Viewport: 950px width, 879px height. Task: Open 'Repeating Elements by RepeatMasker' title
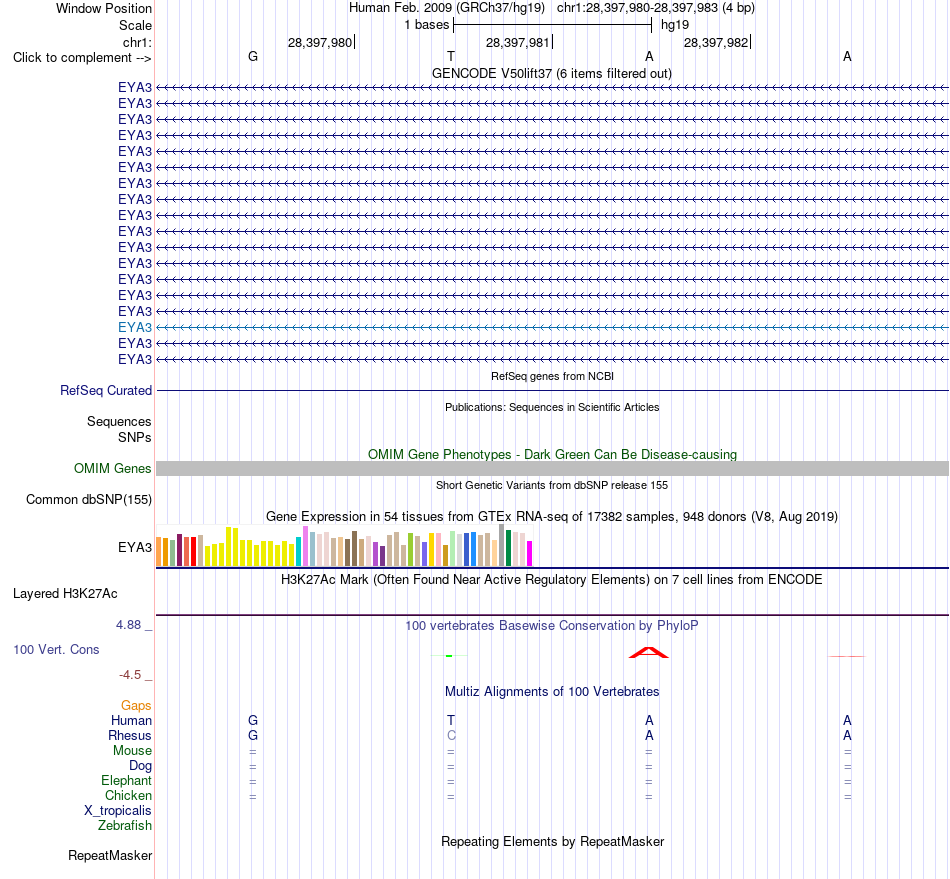552,842
